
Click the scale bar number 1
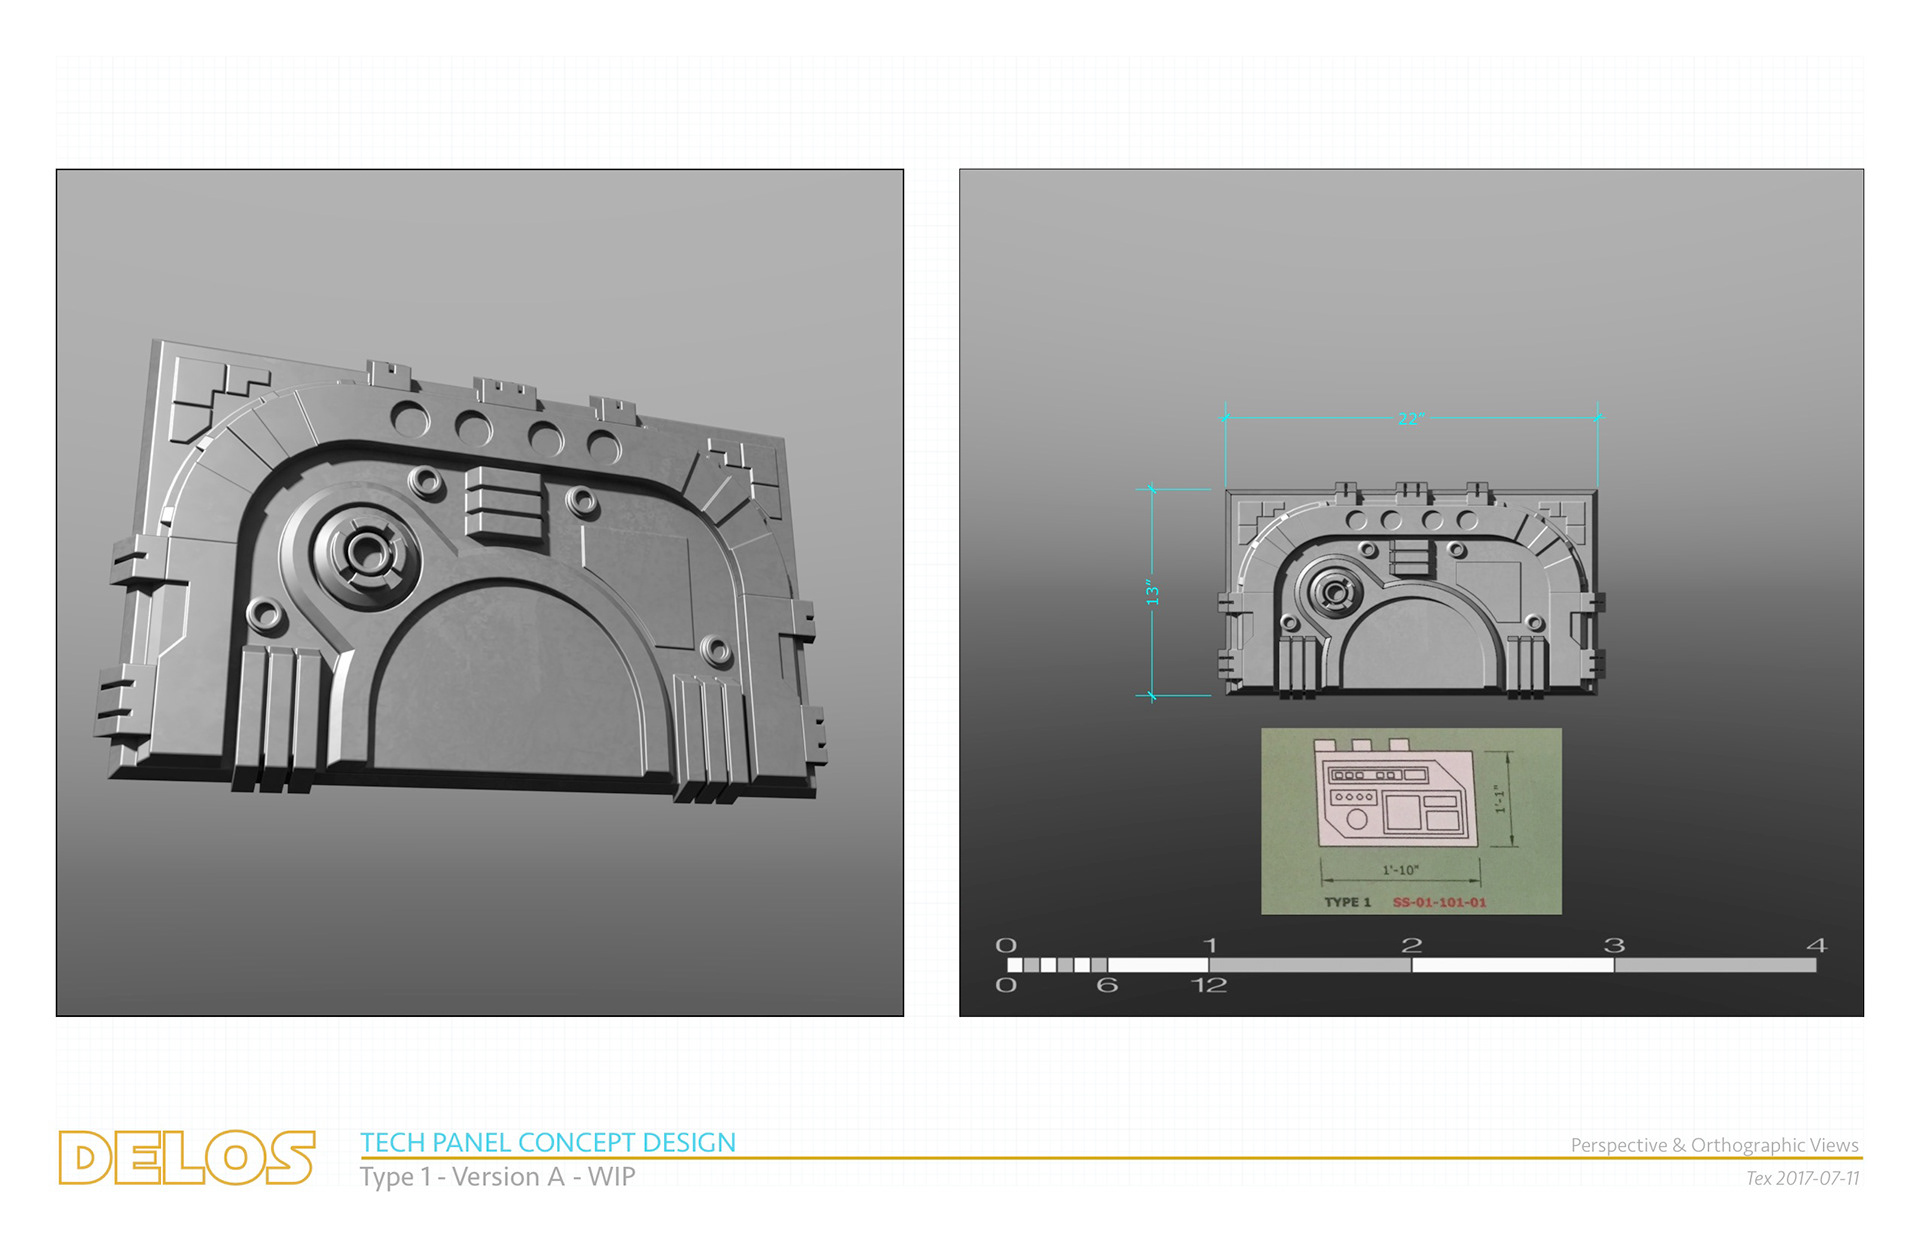pos(1210,945)
